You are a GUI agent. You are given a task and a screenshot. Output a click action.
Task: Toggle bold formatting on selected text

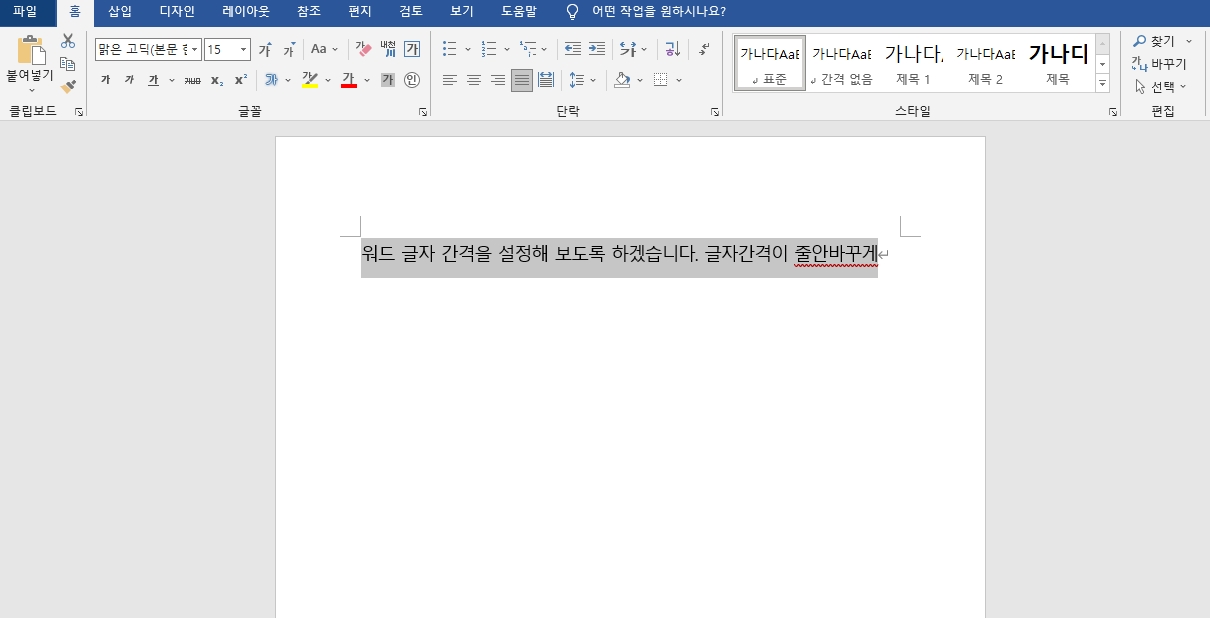[104, 79]
